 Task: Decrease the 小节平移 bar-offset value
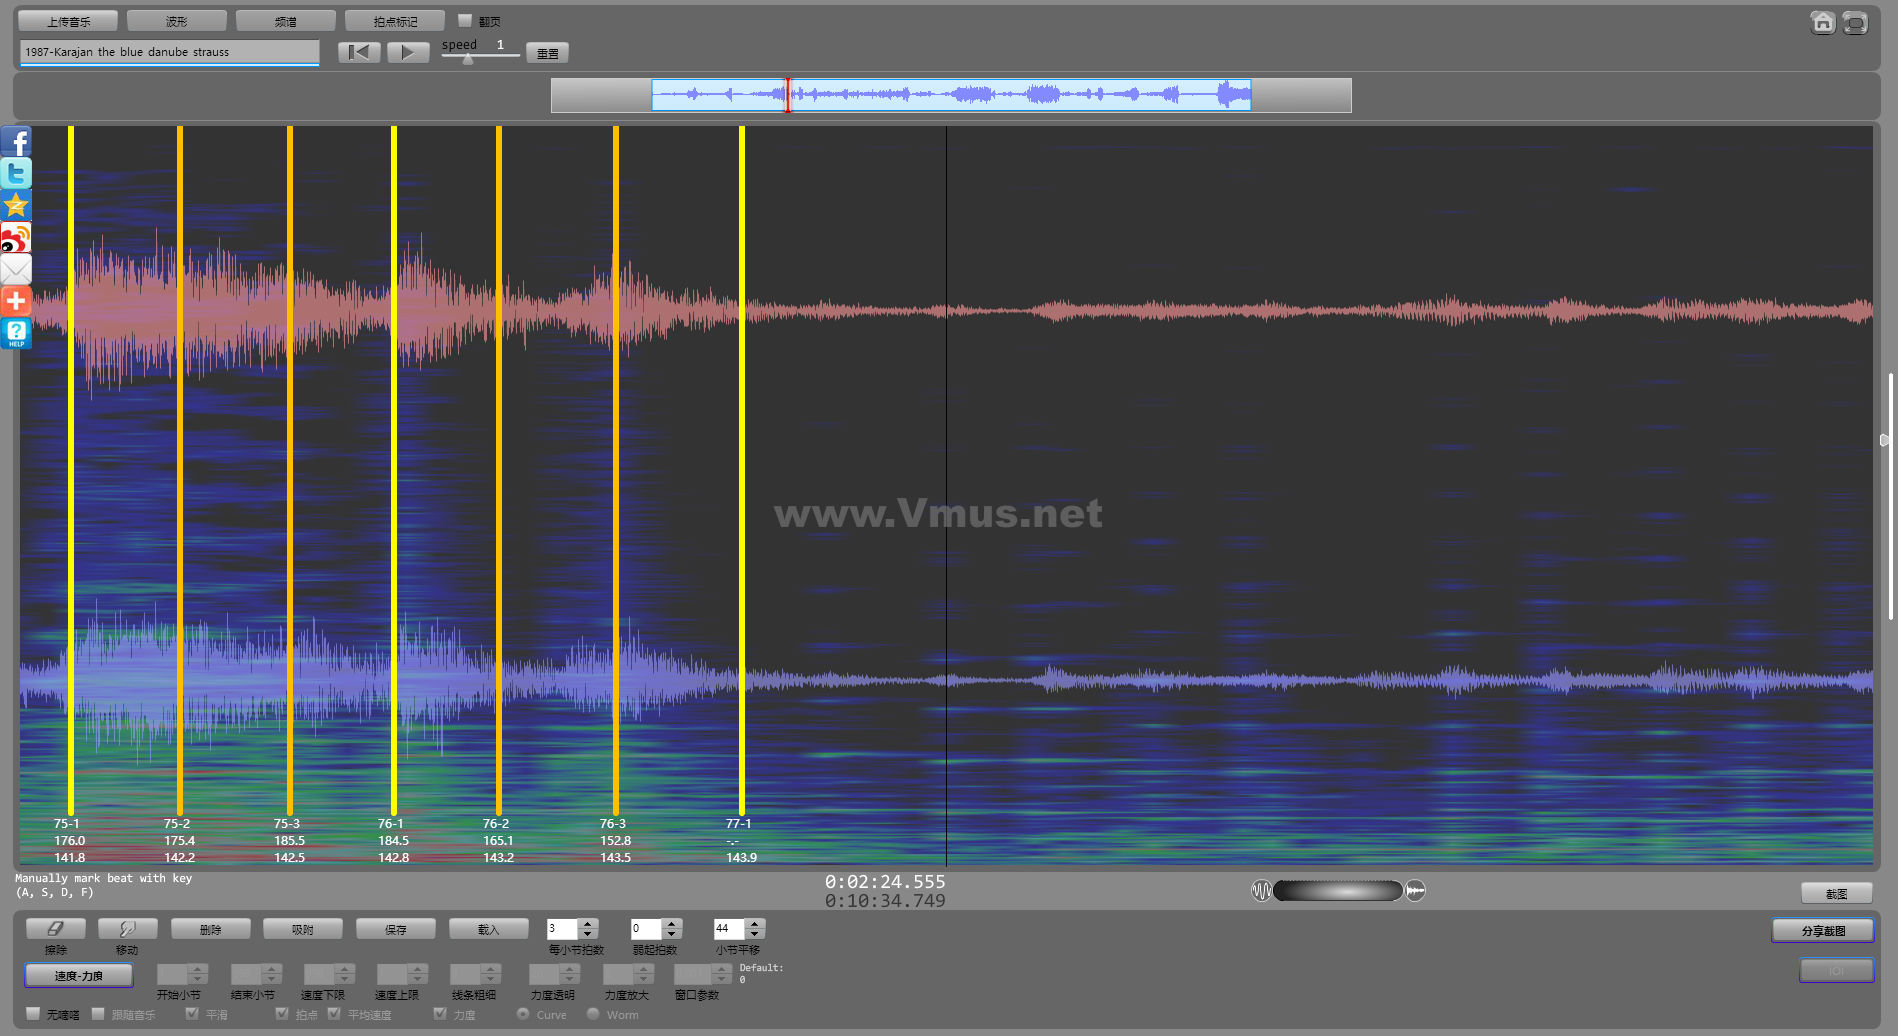click(x=756, y=934)
